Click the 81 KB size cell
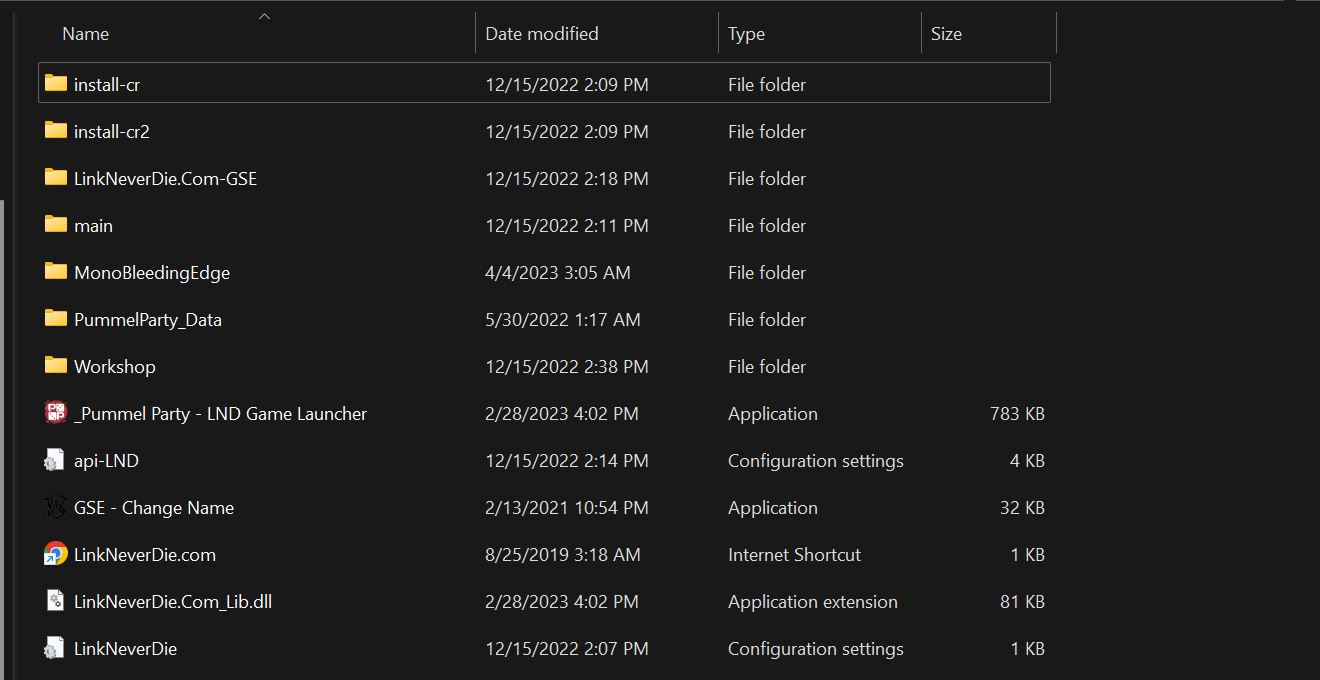1320x680 pixels. (1022, 602)
